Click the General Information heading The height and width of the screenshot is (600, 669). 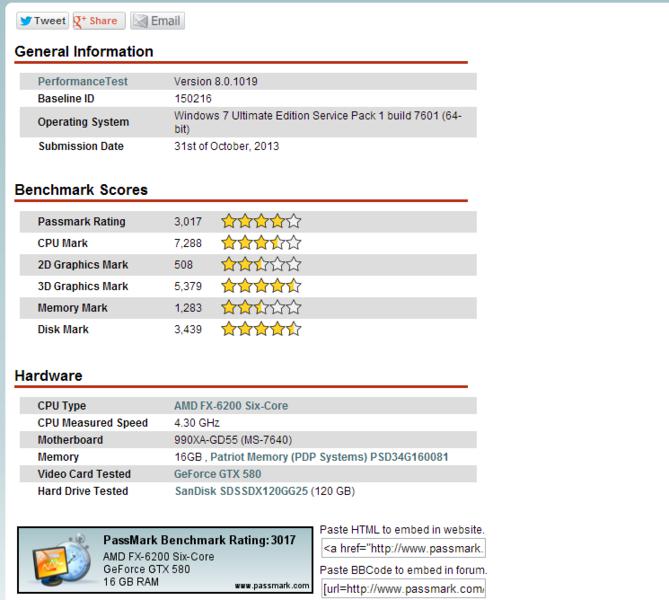coord(84,51)
